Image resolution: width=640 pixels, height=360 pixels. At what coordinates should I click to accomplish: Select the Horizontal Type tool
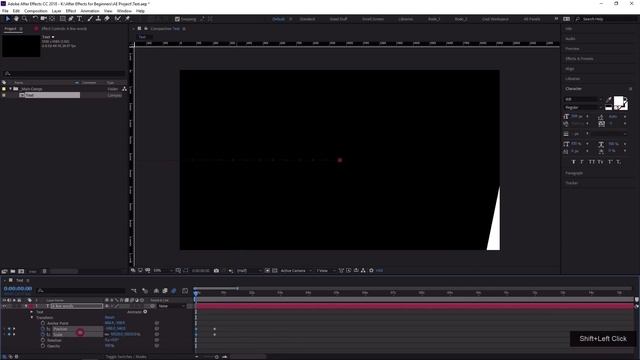[80, 19]
